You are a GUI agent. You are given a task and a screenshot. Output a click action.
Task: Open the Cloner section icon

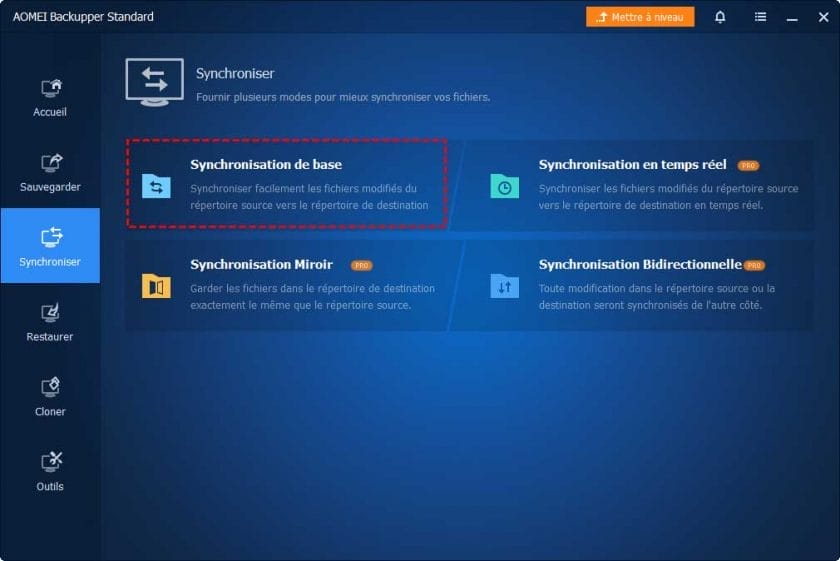pos(50,388)
